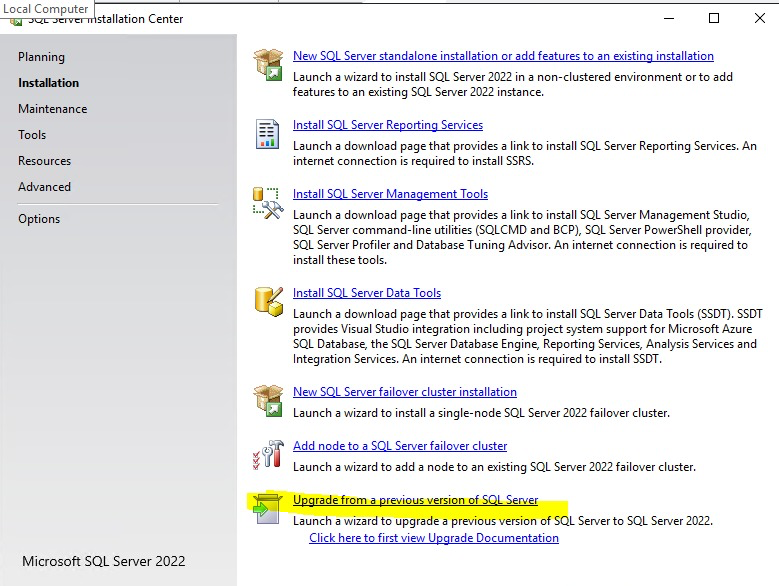Close the SQL Server Installation Center window

pos(760,18)
